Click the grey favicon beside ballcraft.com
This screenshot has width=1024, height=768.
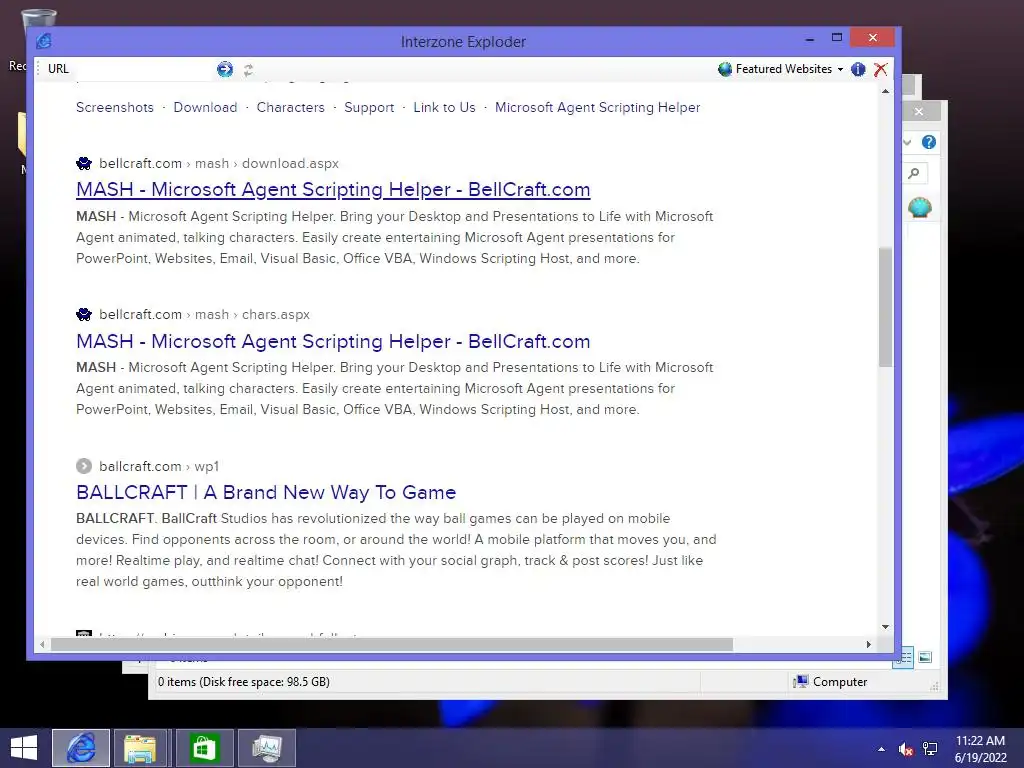[x=84, y=466]
